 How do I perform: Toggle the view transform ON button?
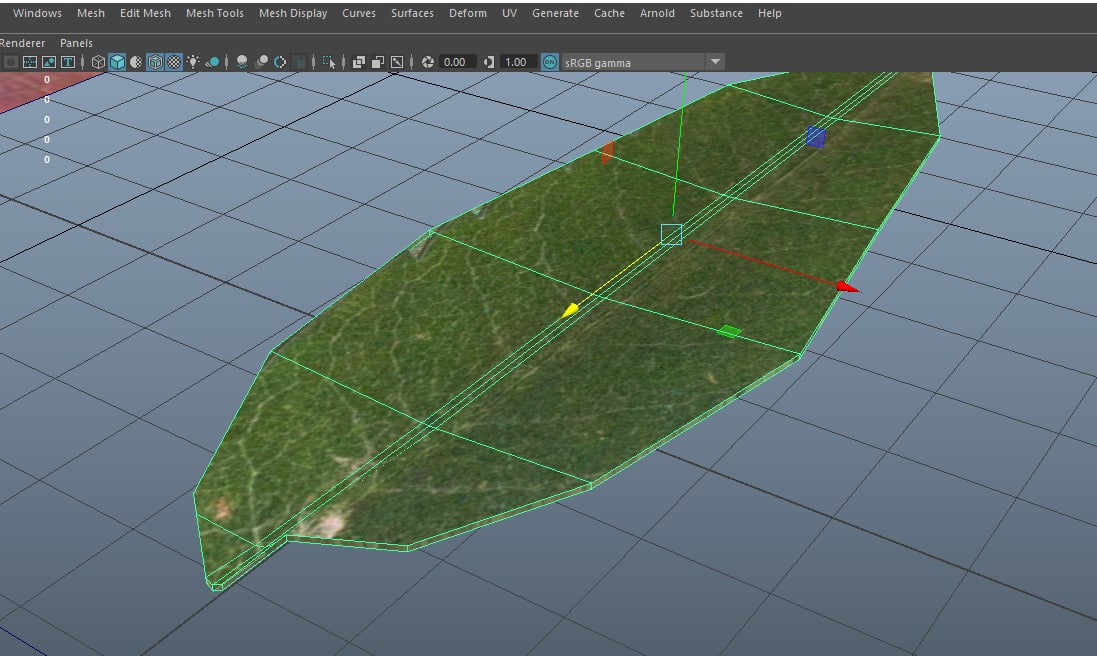(x=550, y=62)
